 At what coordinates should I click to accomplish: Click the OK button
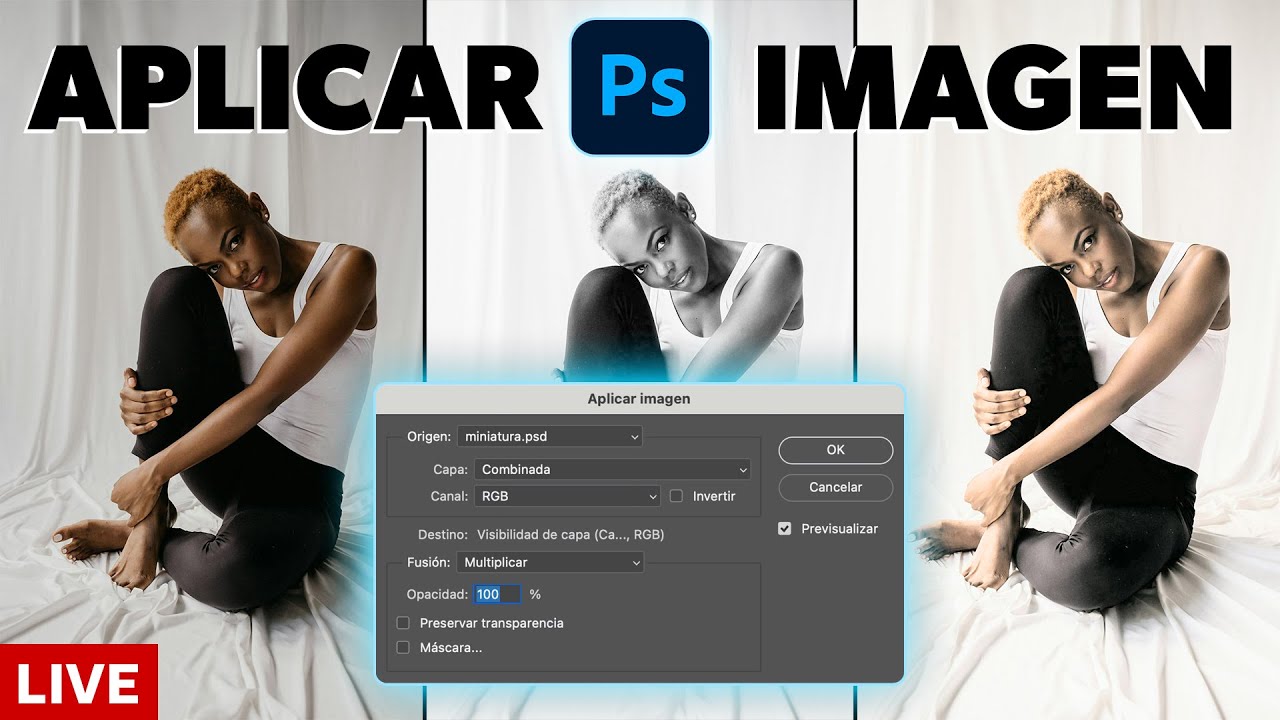tap(836, 450)
